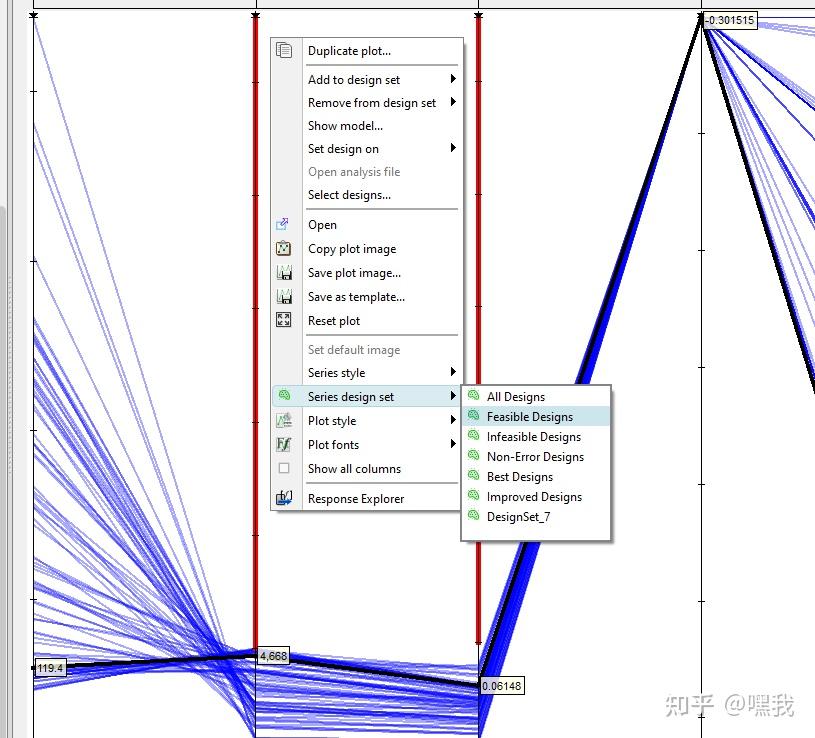Click the Infeasible Designs set icon

[x=473, y=436]
